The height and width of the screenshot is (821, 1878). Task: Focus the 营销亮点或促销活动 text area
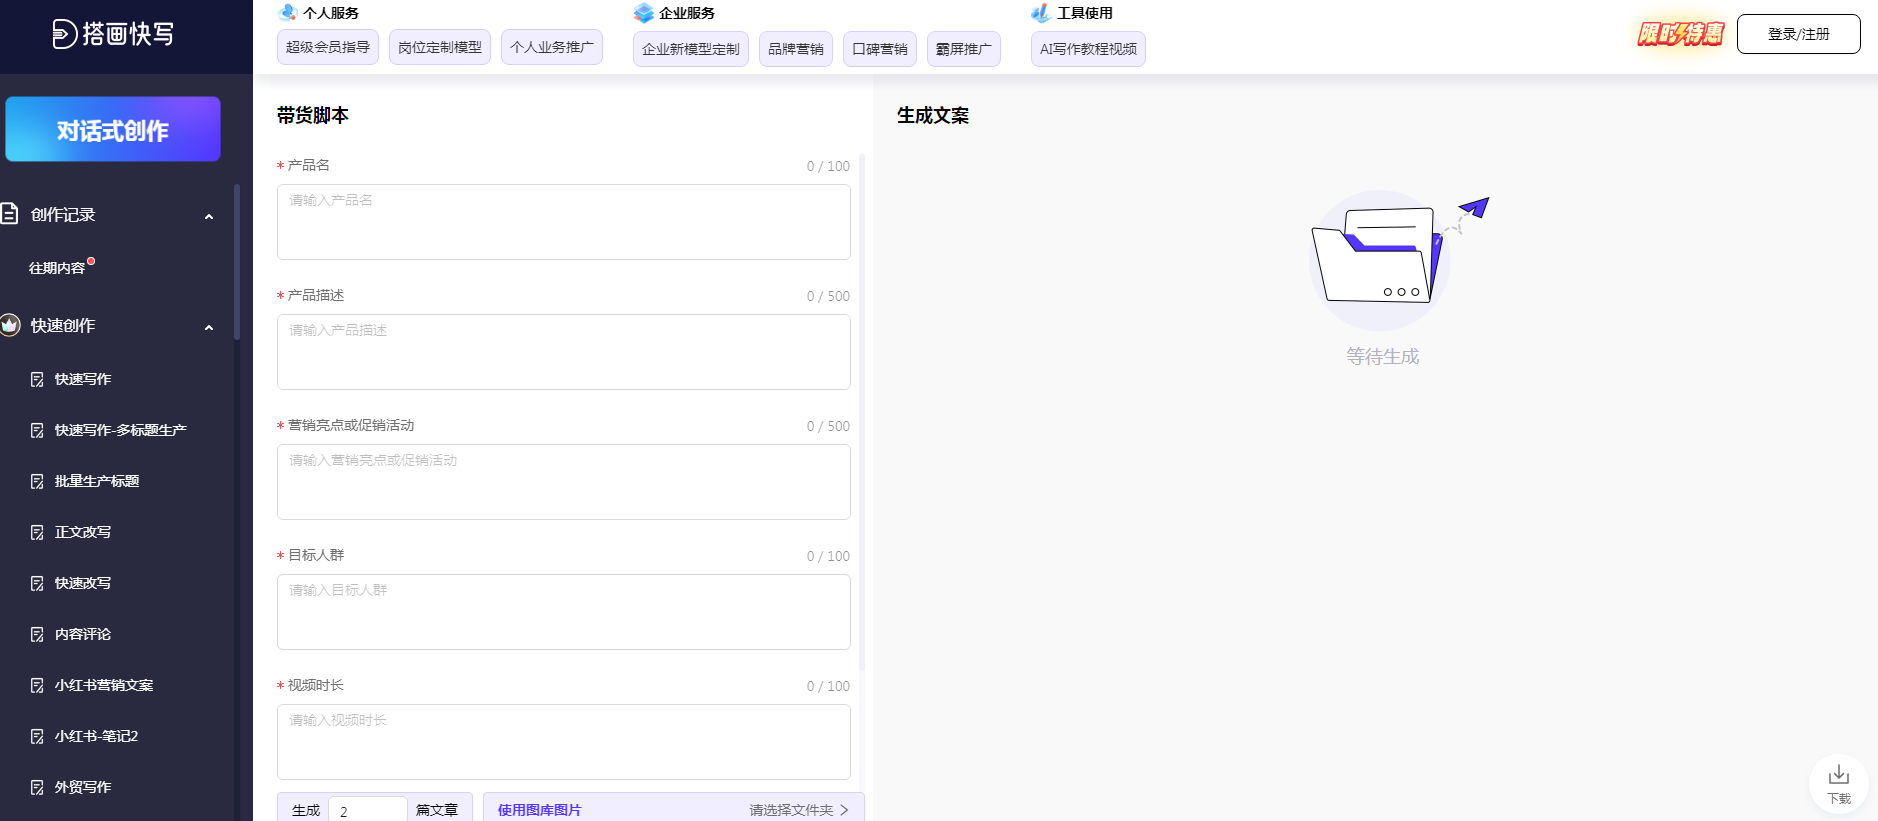(564, 482)
